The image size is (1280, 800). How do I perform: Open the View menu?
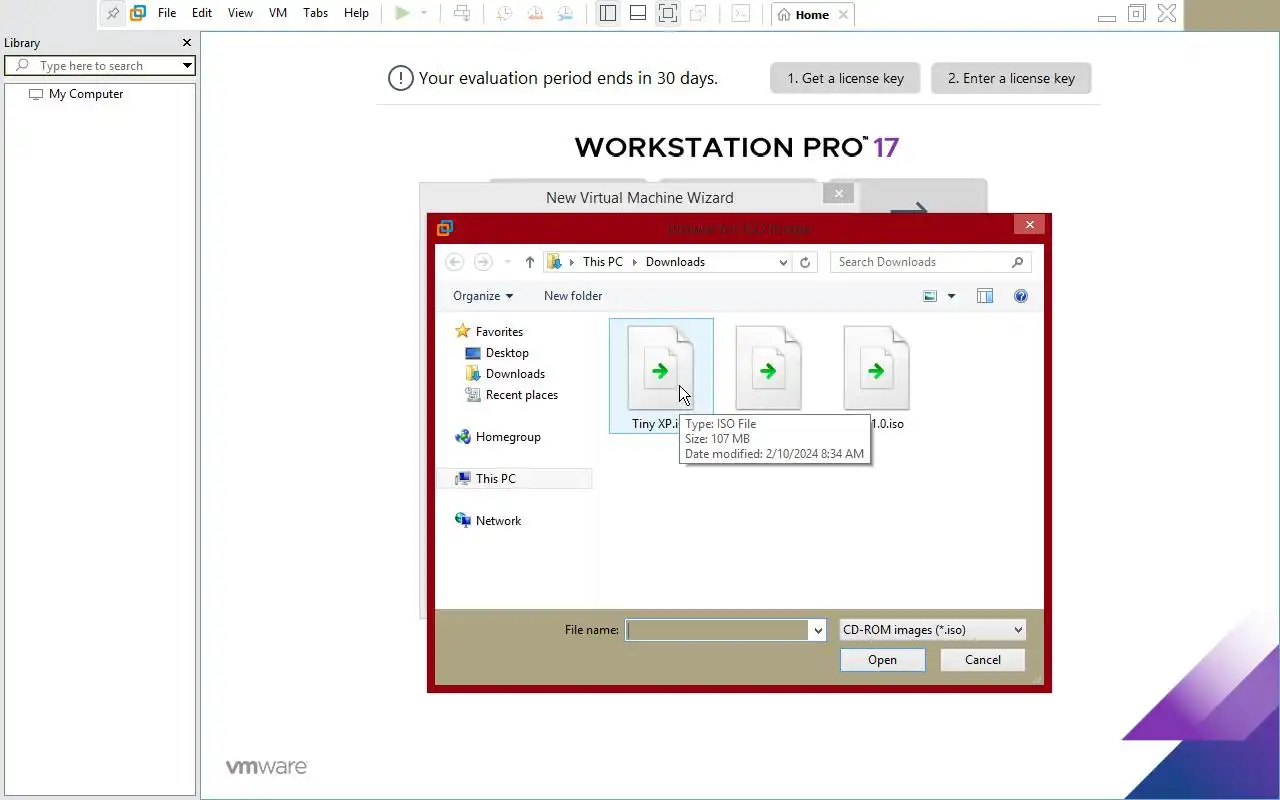(x=240, y=14)
